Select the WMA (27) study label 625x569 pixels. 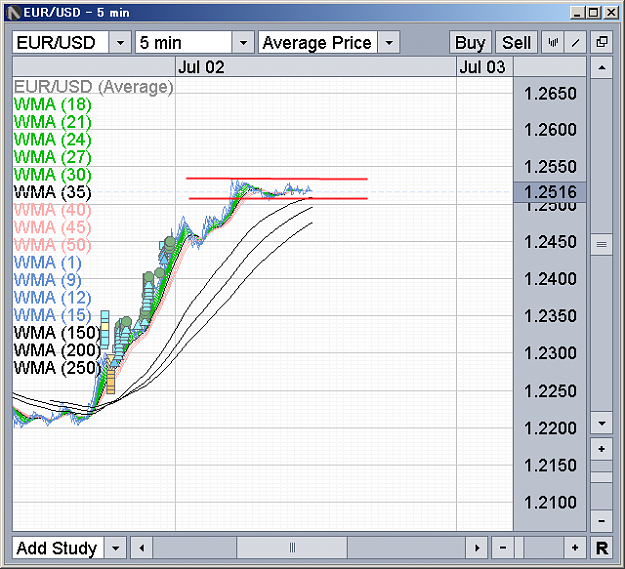point(53,157)
